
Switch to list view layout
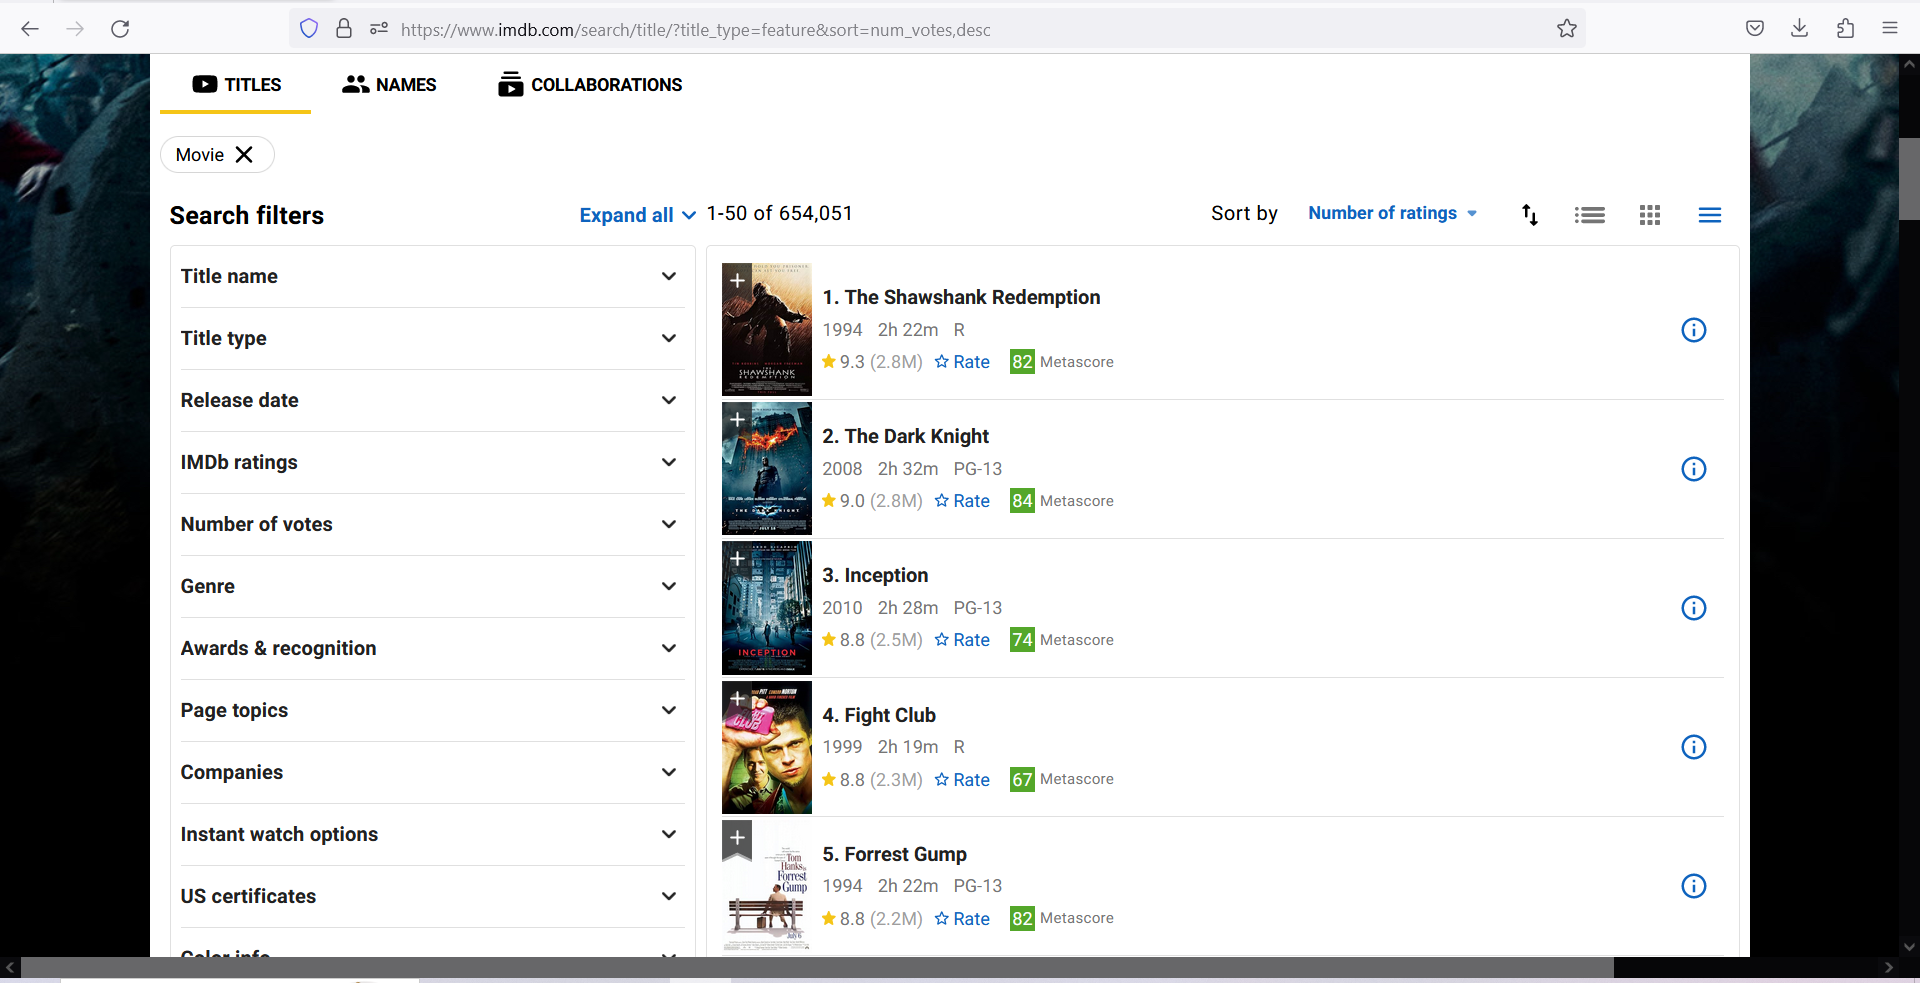(1589, 214)
